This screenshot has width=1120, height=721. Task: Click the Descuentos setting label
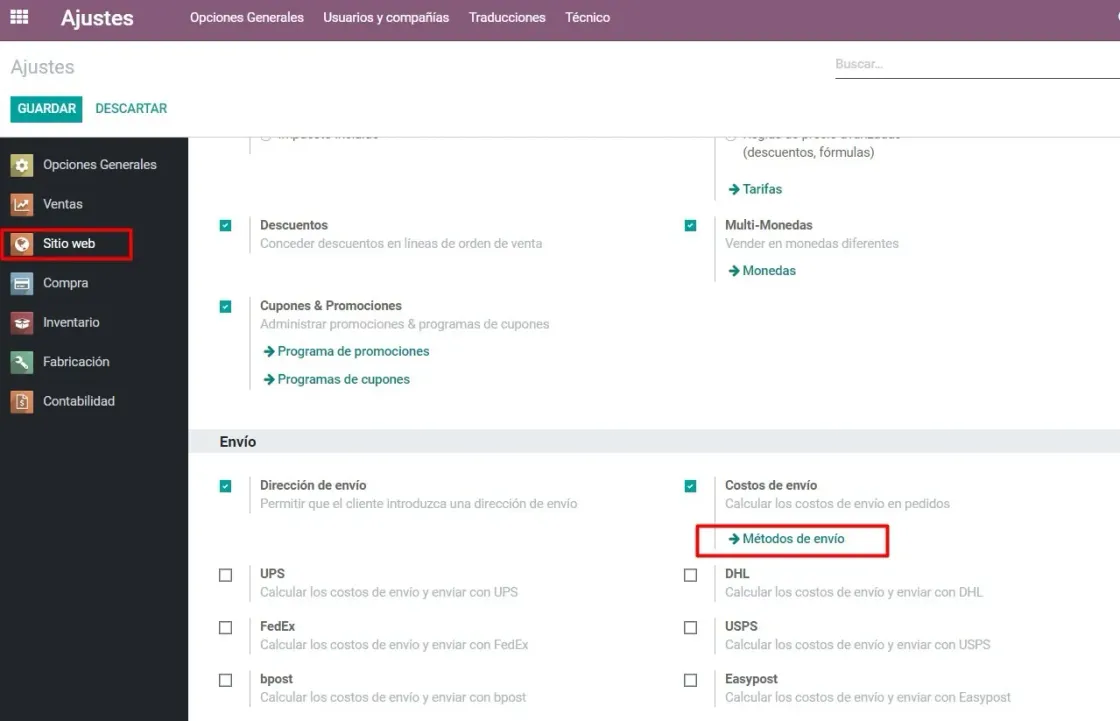pos(294,225)
